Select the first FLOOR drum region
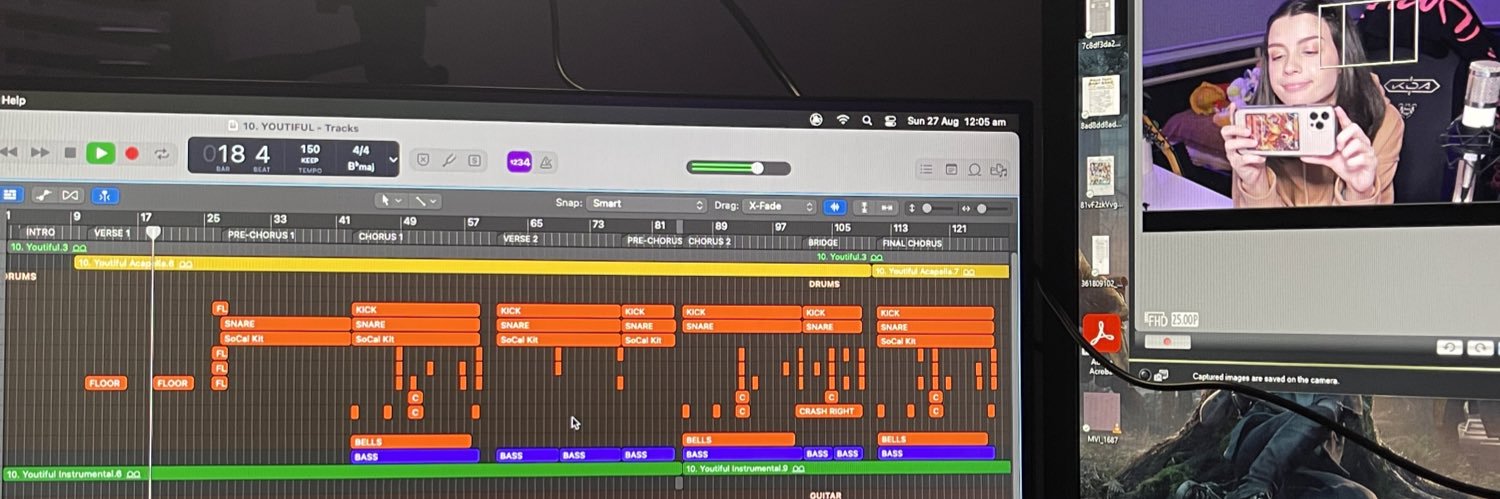Screen dimensions: 1500x499 pos(106,383)
